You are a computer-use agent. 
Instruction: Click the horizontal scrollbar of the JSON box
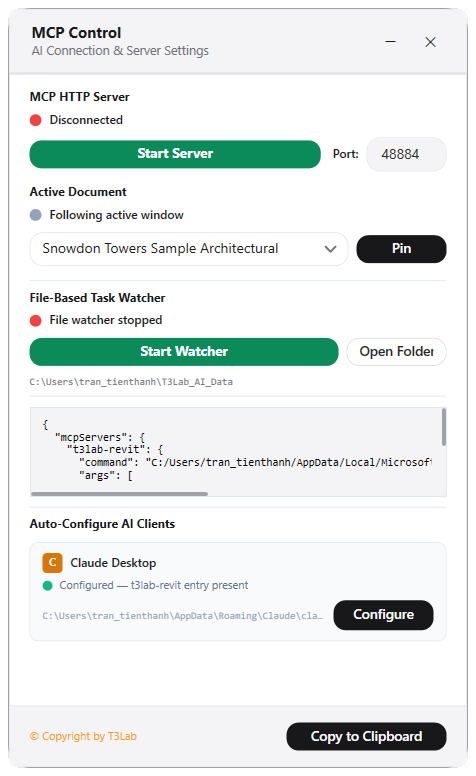point(119,493)
